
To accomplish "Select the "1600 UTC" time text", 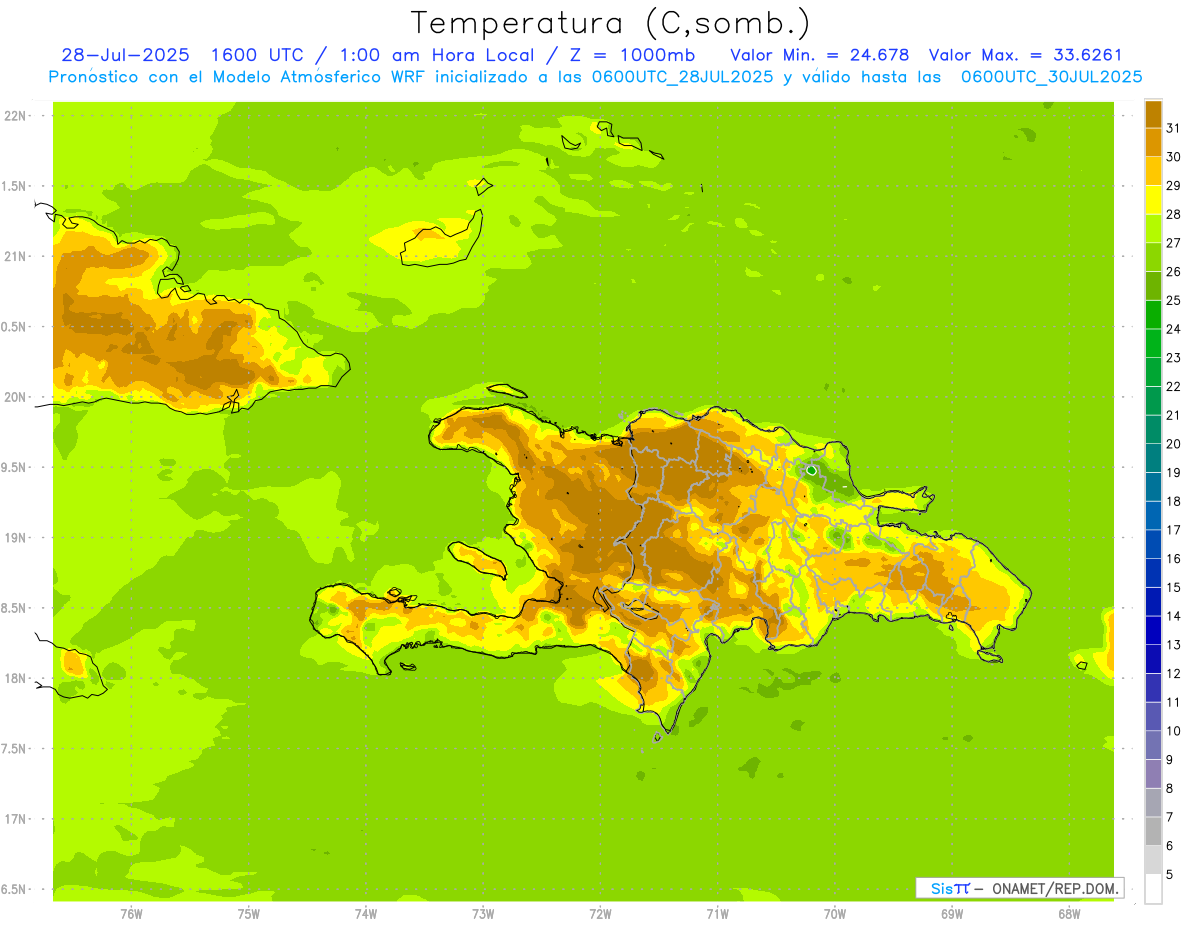I will [x=255, y=55].
